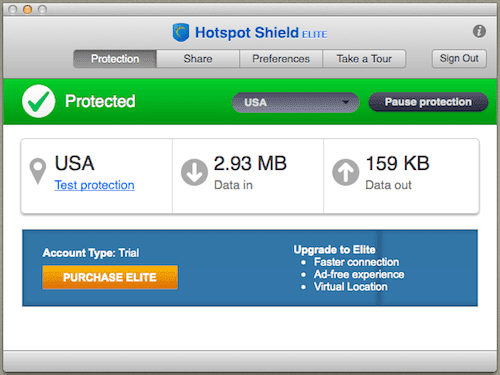This screenshot has height=375, width=500.
Task: Click the location pin icon
Action: pyautogui.click(x=38, y=171)
